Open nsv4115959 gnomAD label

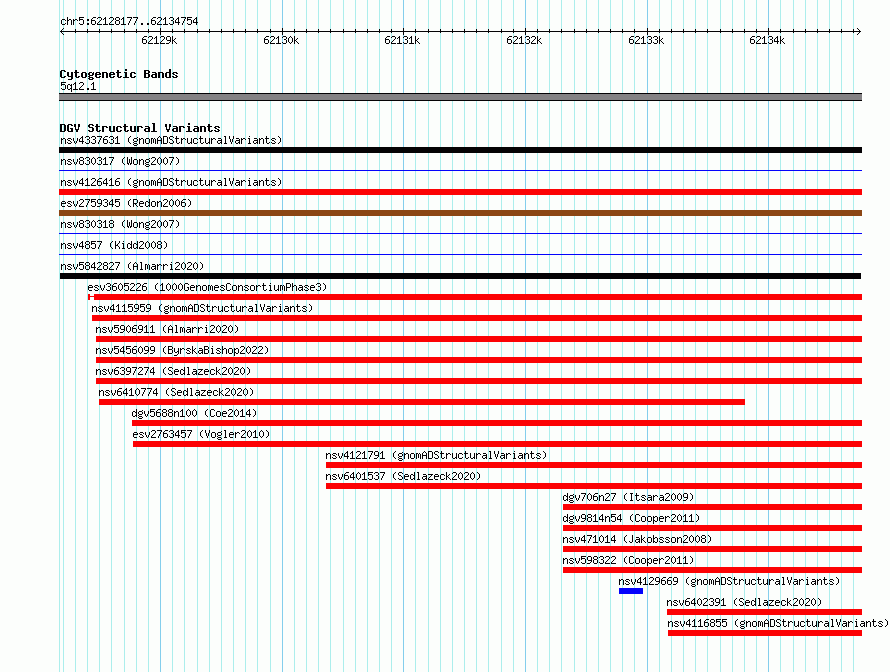pos(202,308)
